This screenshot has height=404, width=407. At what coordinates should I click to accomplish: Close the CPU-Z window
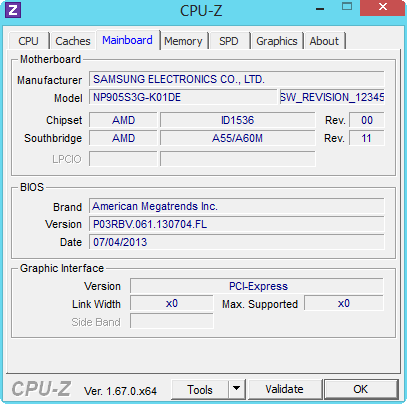click(383, 7)
